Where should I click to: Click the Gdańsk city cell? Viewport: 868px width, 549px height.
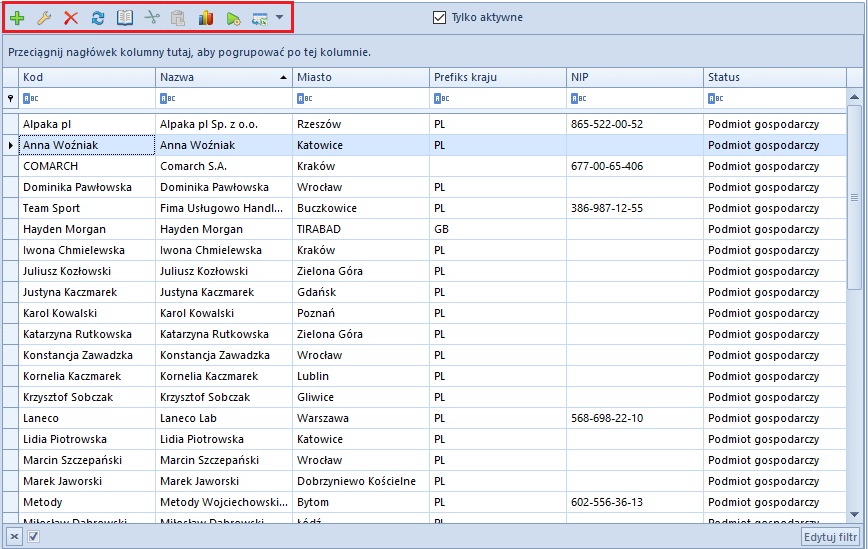361,292
